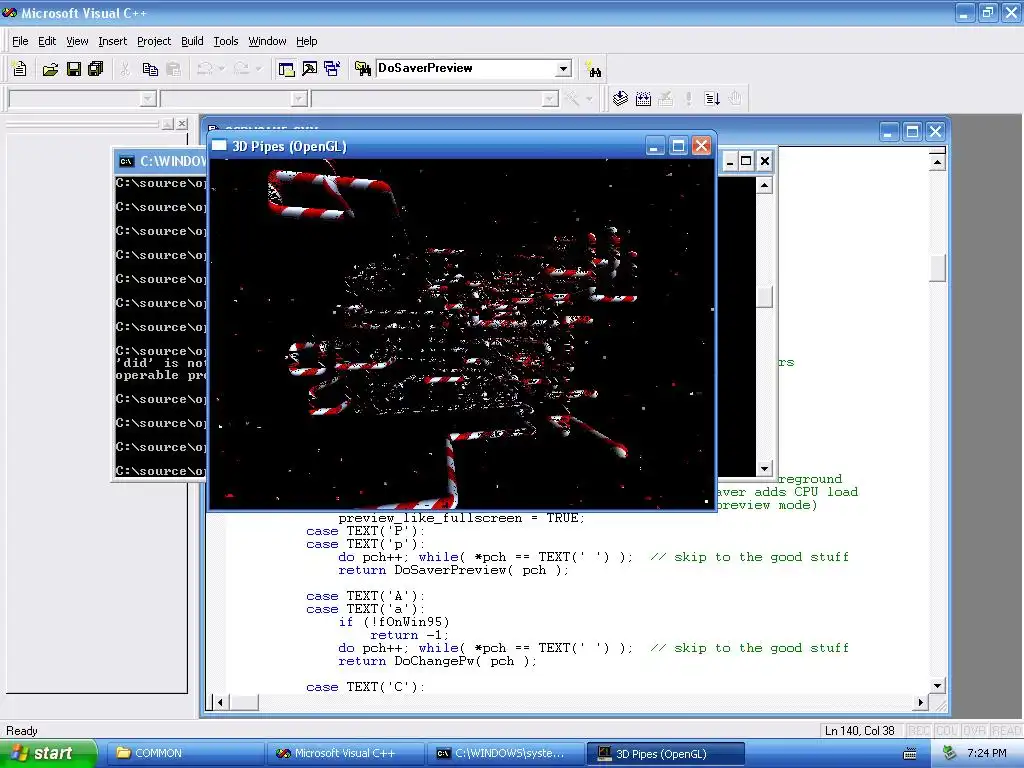Click the Undo arrow icon
1024x768 pixels.
pos(205,69)
